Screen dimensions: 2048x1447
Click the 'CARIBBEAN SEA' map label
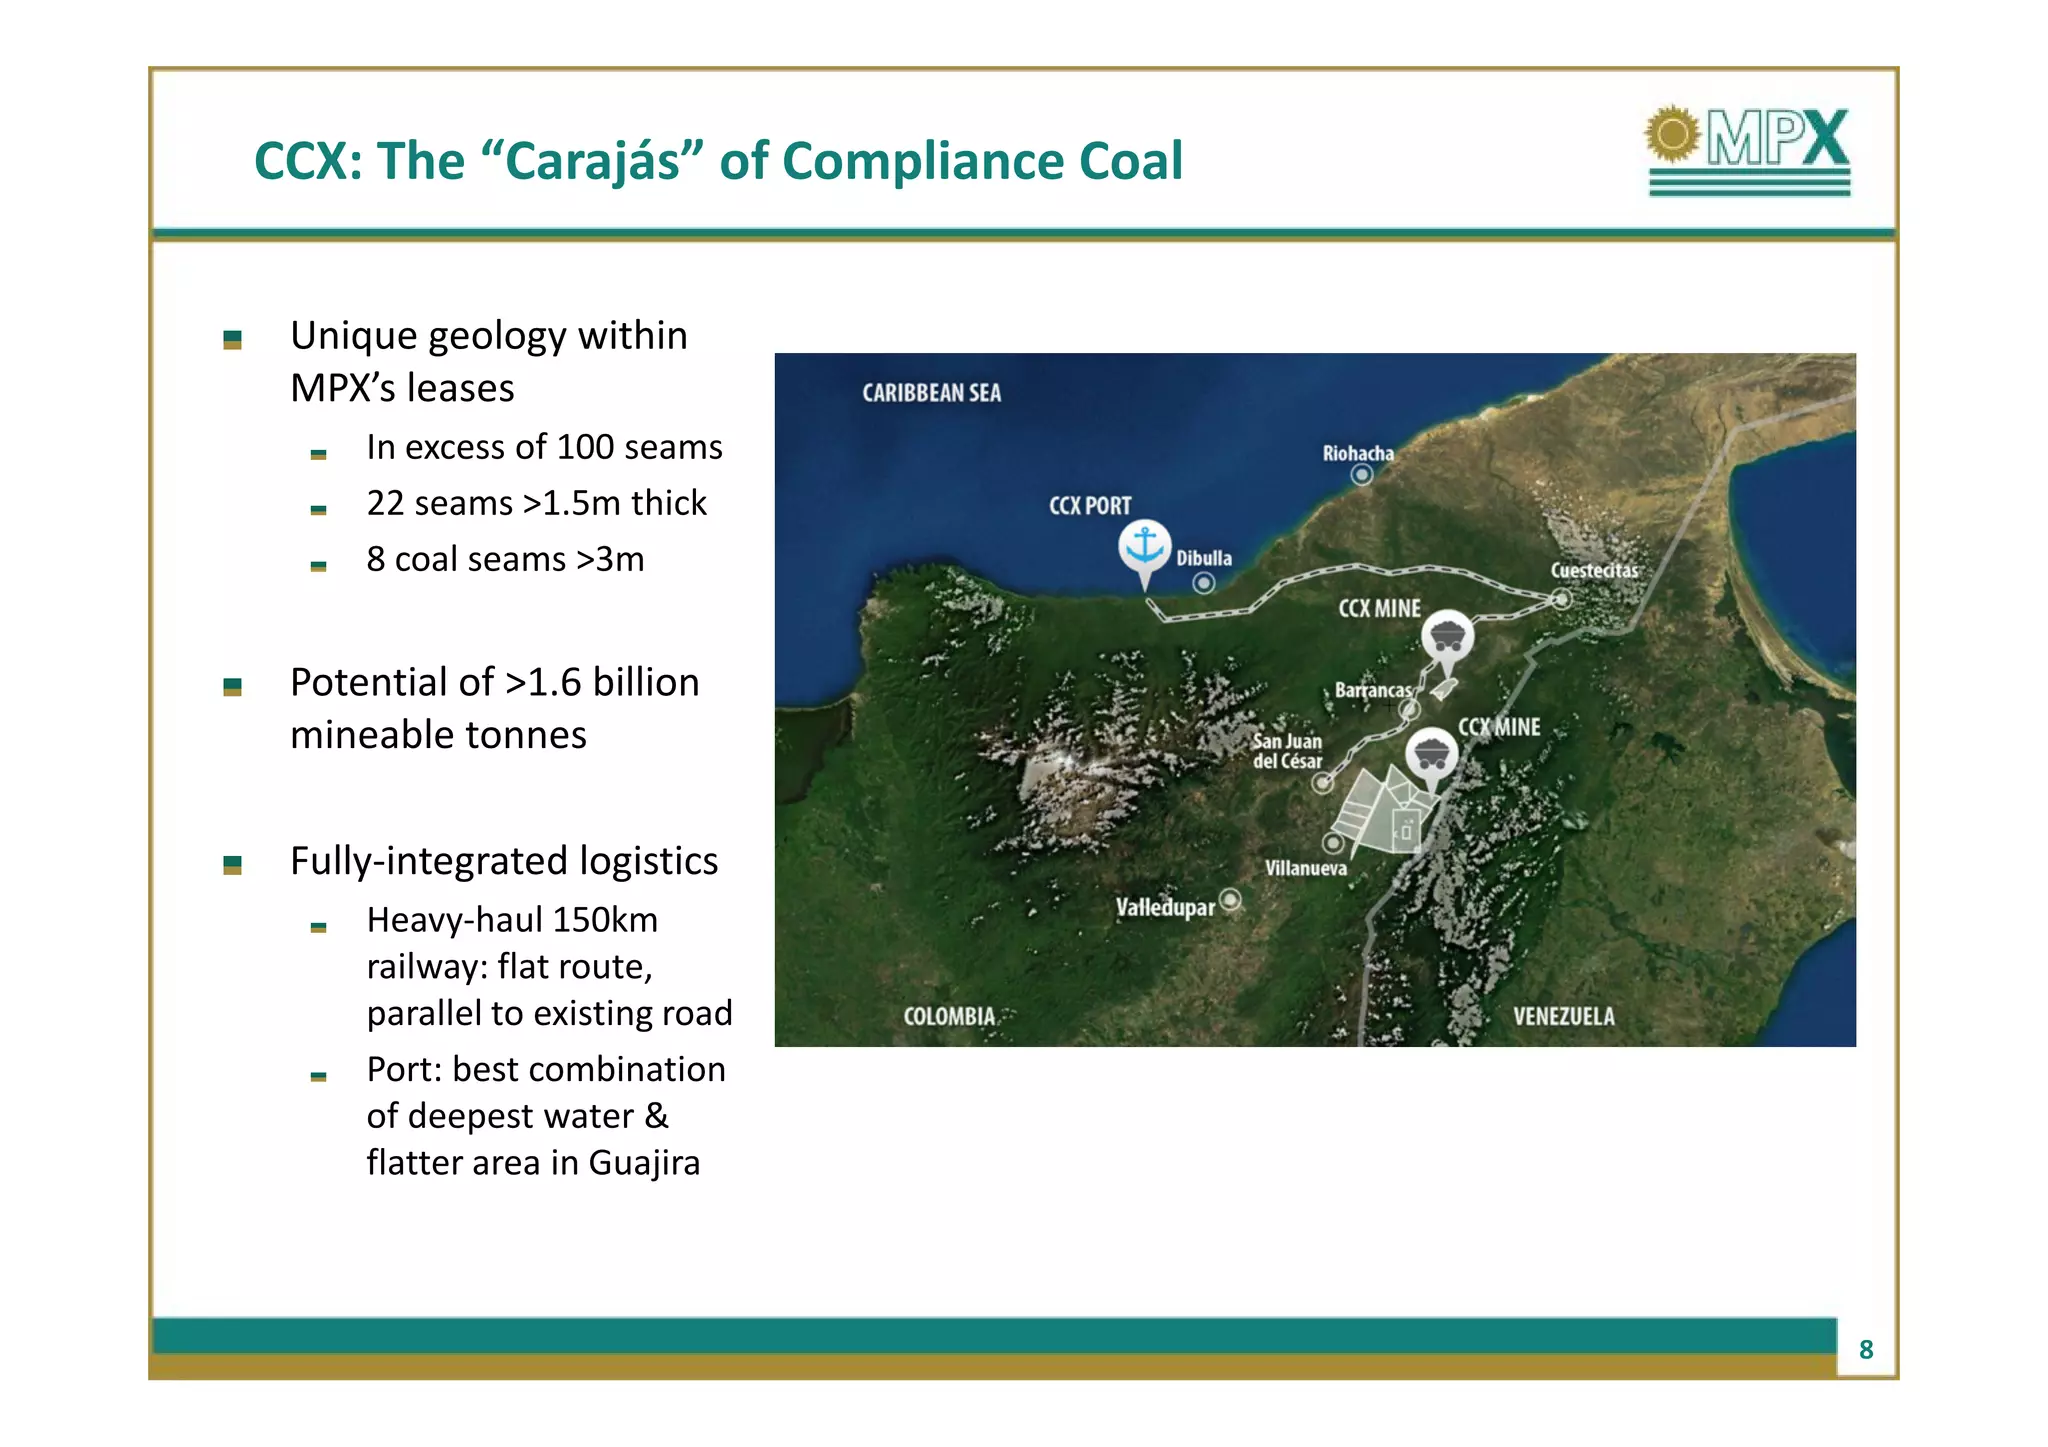click(931, 393)
